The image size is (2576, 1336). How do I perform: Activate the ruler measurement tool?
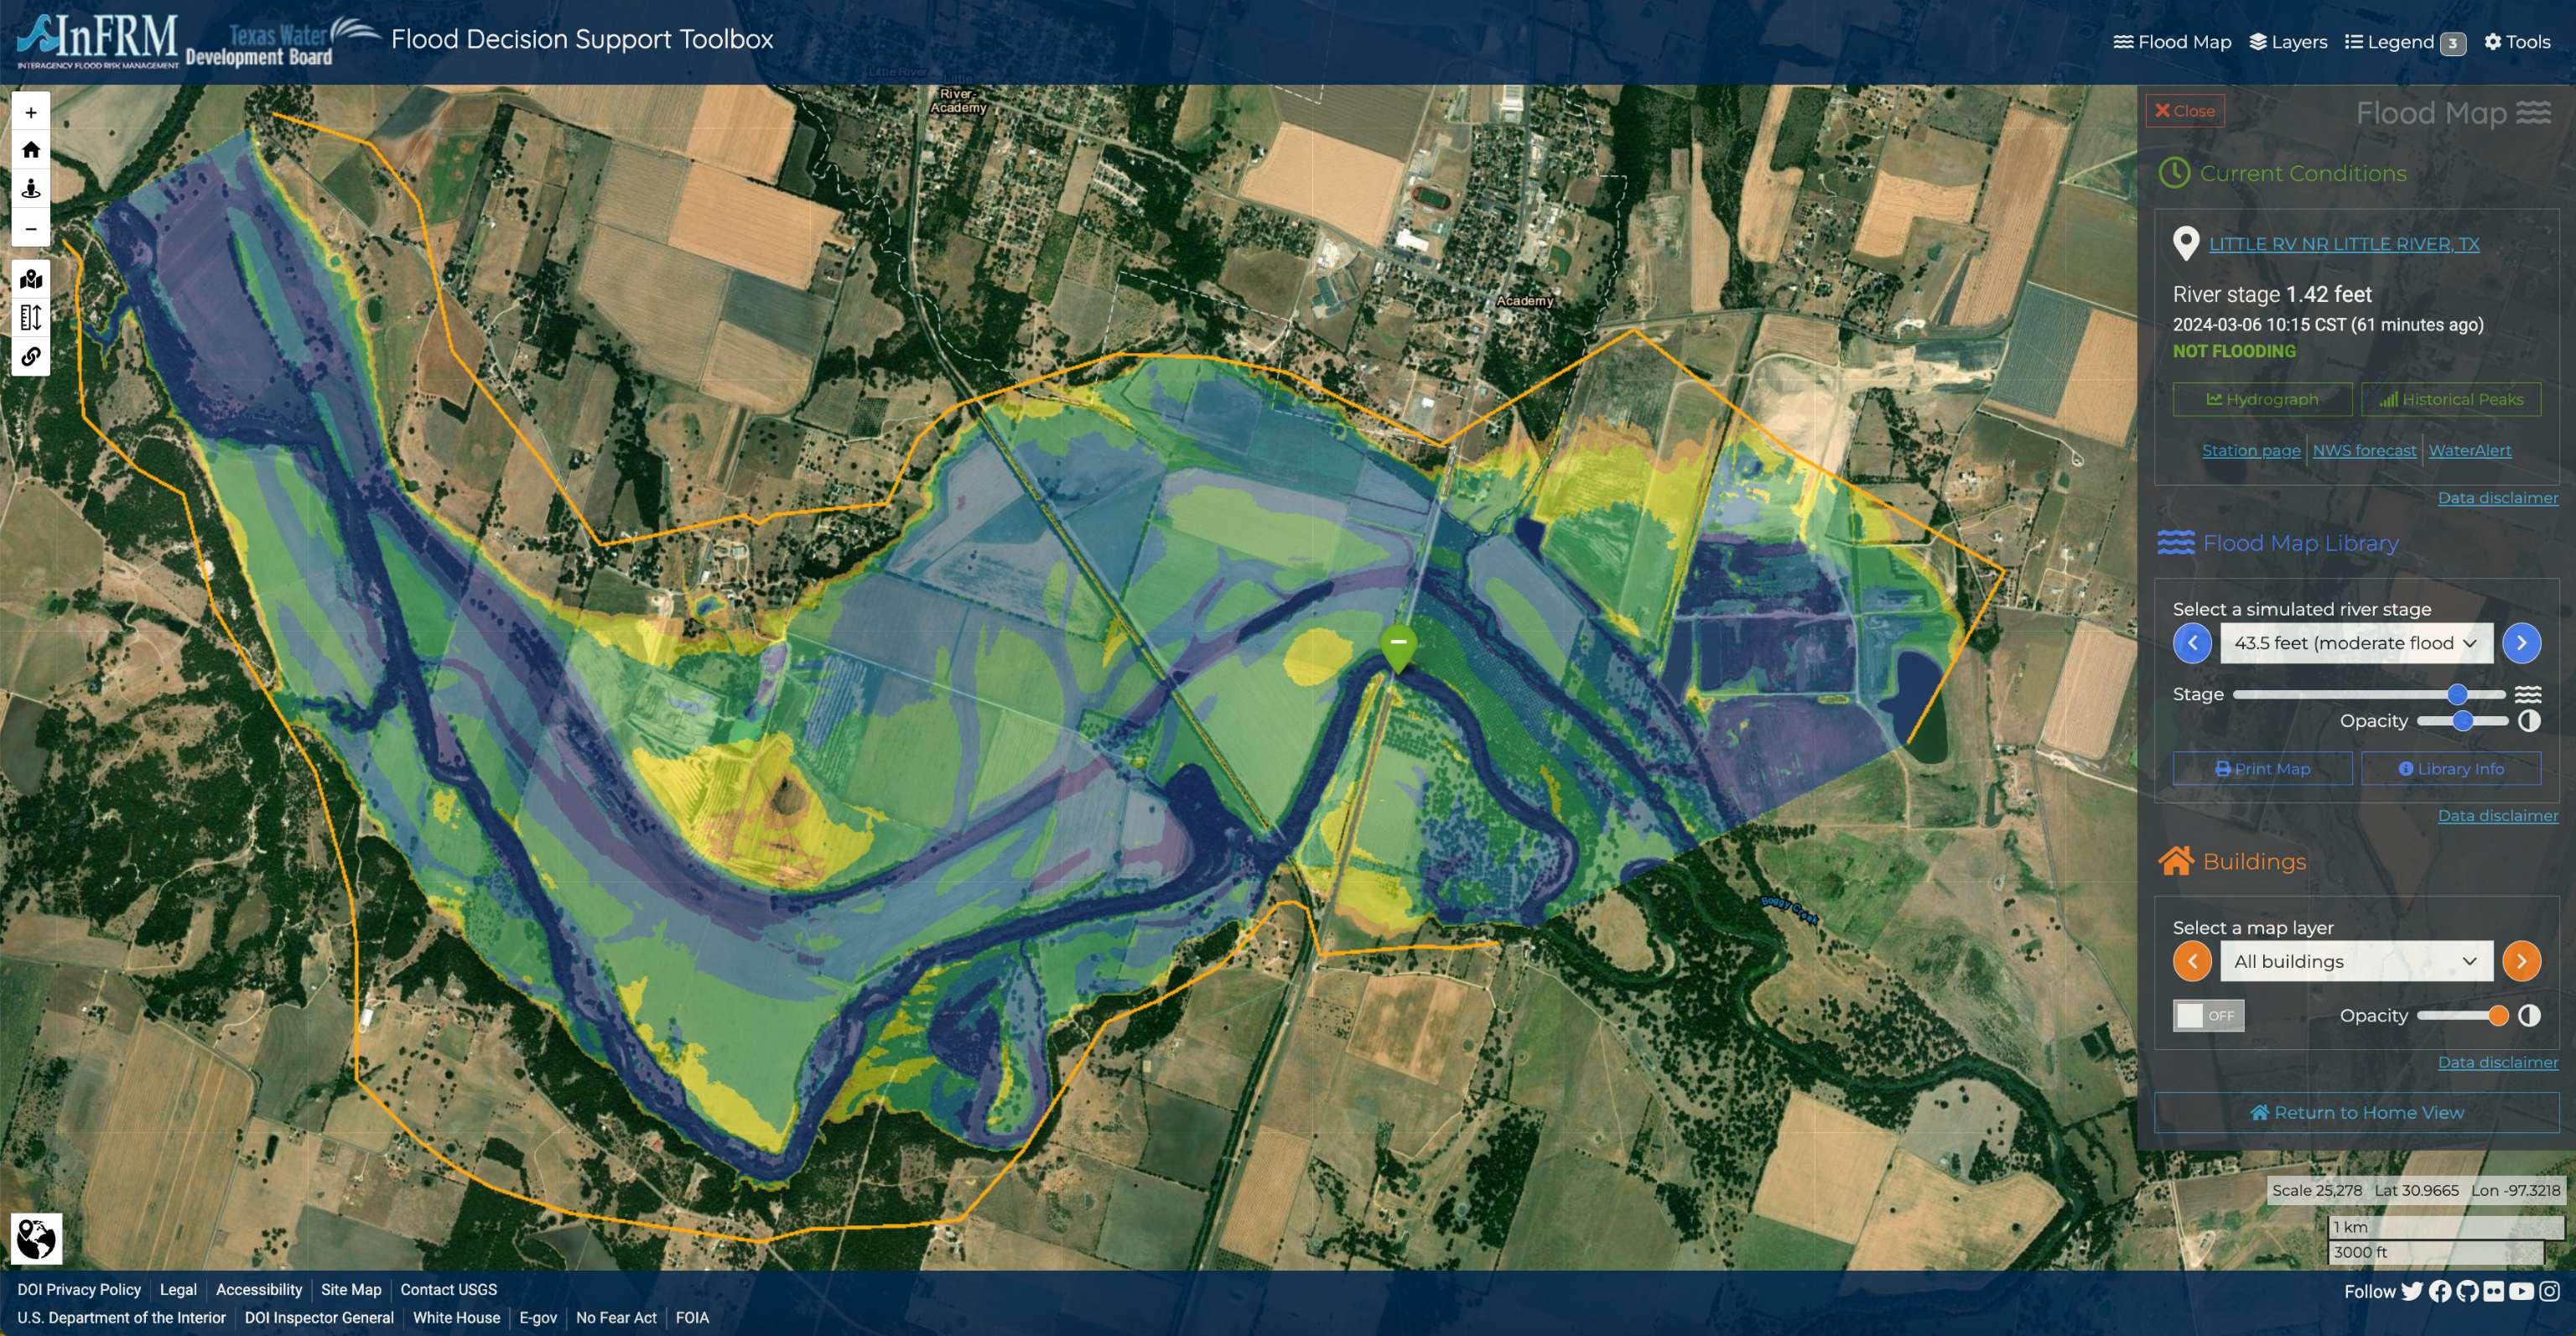click(x=31, y=318)
